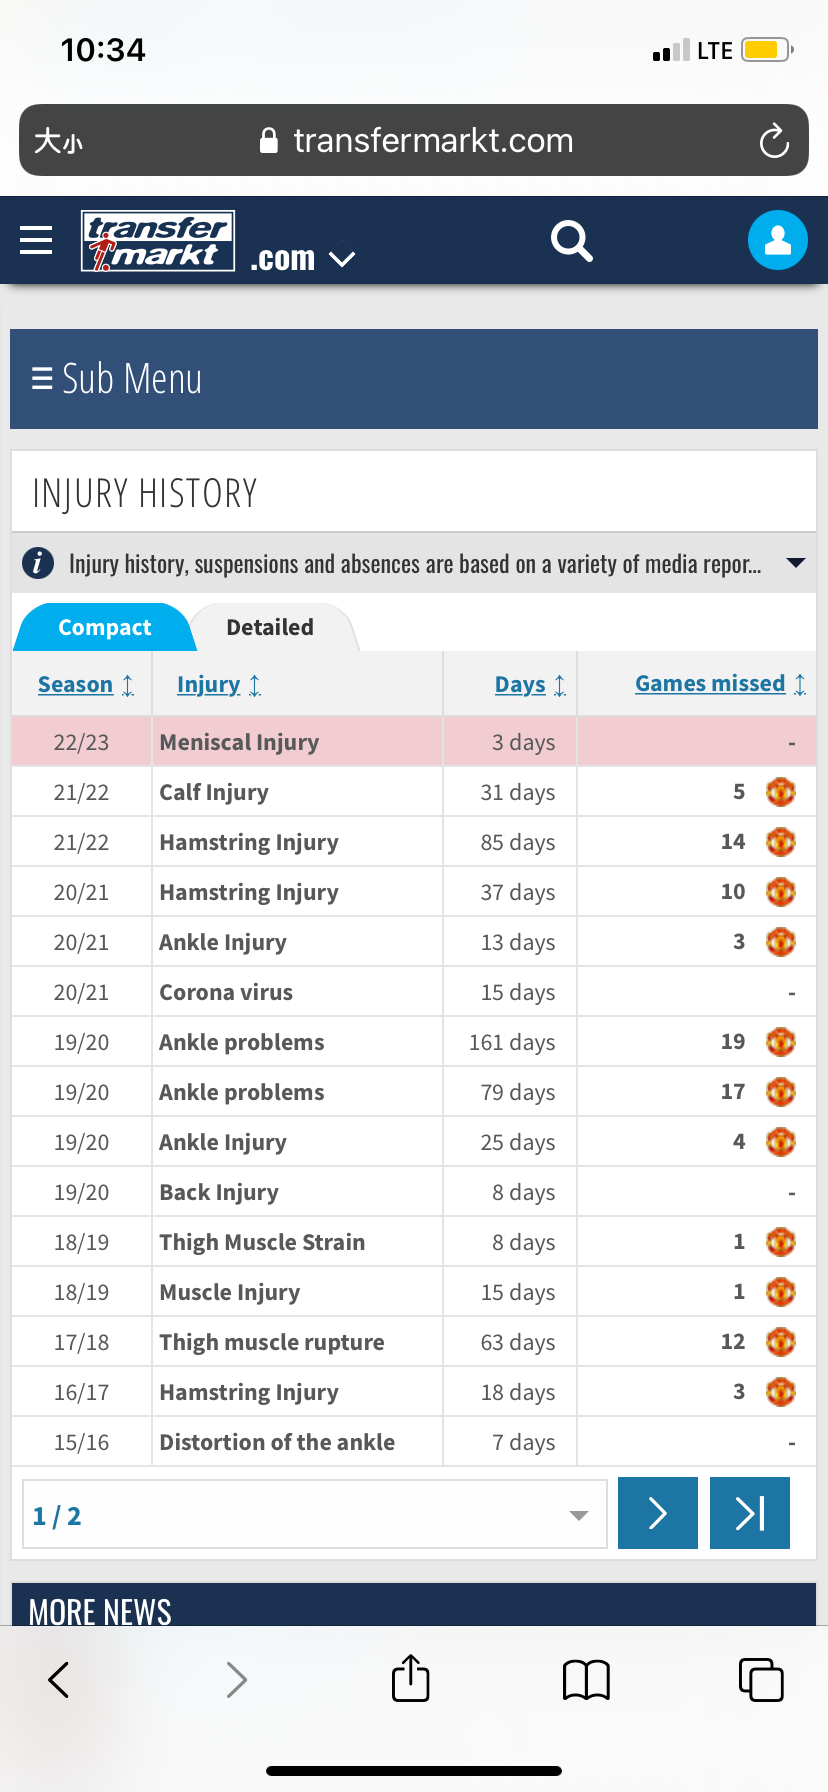828x1792 pixels.
Task: Expand the .com domain chevron
Action: tap(342, 260)
